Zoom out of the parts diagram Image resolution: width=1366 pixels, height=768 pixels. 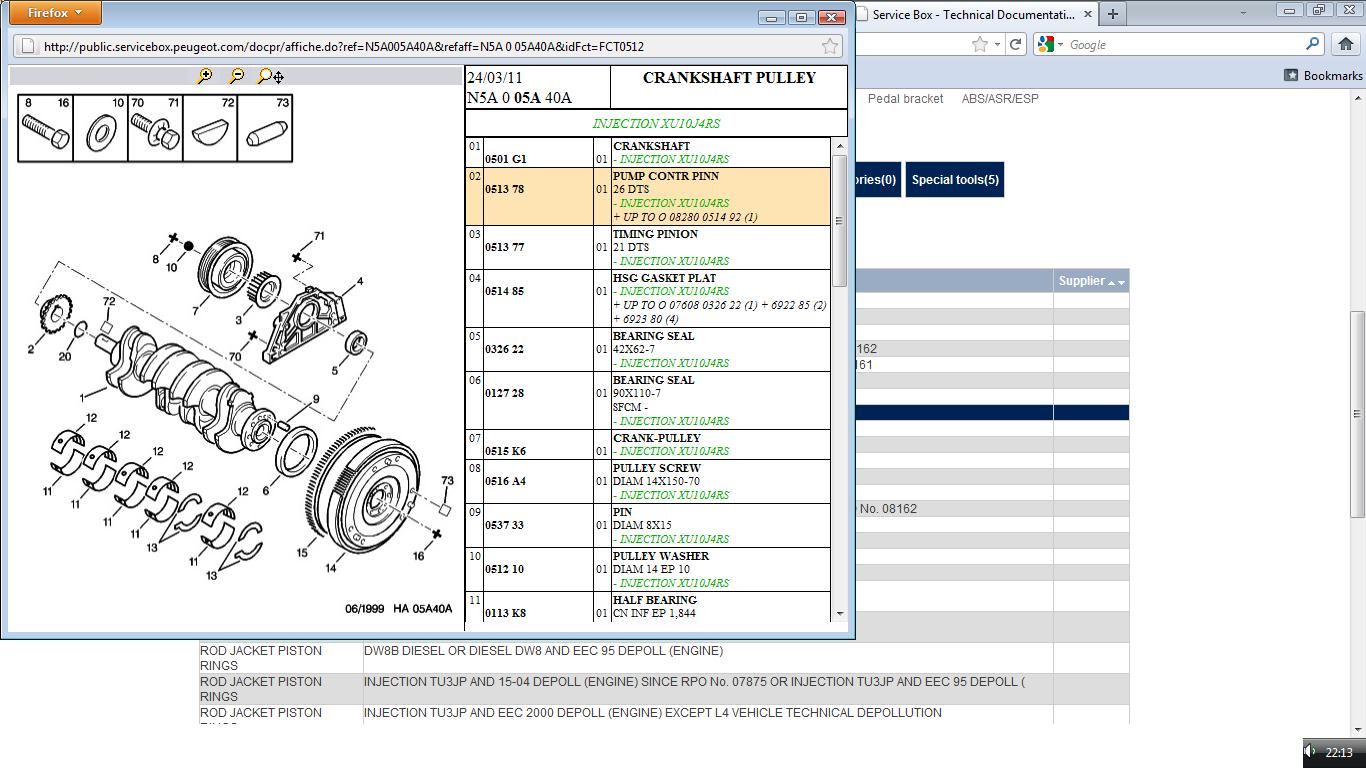tap(237, 76)
